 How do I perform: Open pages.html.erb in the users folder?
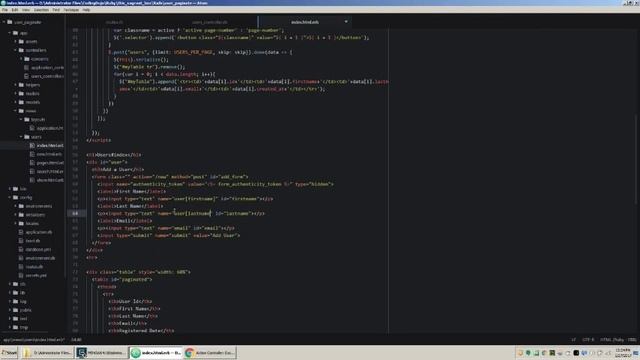50,163
